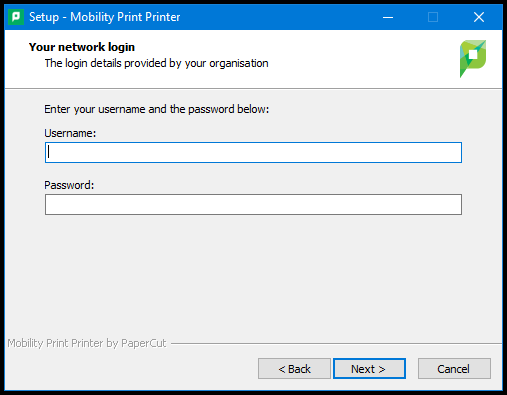Click the greyed-out maximize button
Image resolution: width=507 pixels, height=395 pixels.
433,17
